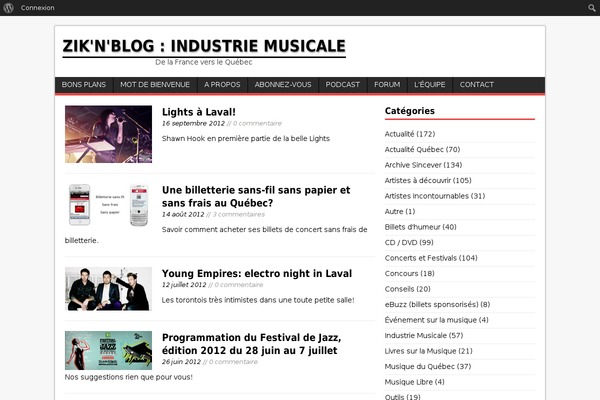Open the Lights à Laval! article
Screen dimensions: 600x400
click(x=199, y=112)
